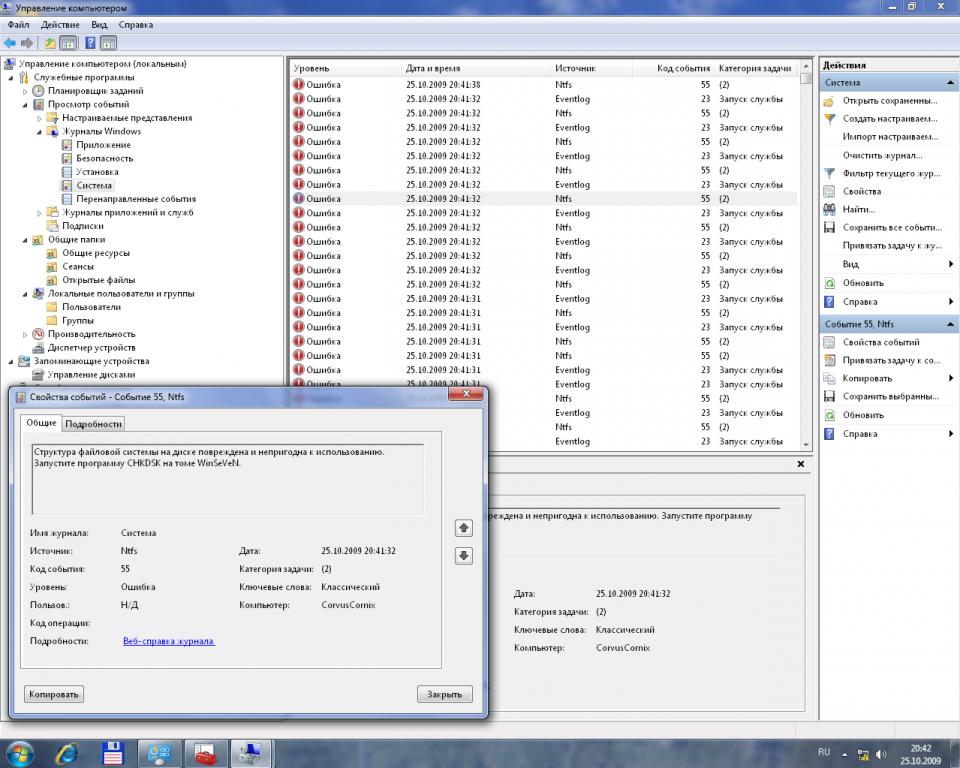Click Обновить under Система actions

(863, 283)
